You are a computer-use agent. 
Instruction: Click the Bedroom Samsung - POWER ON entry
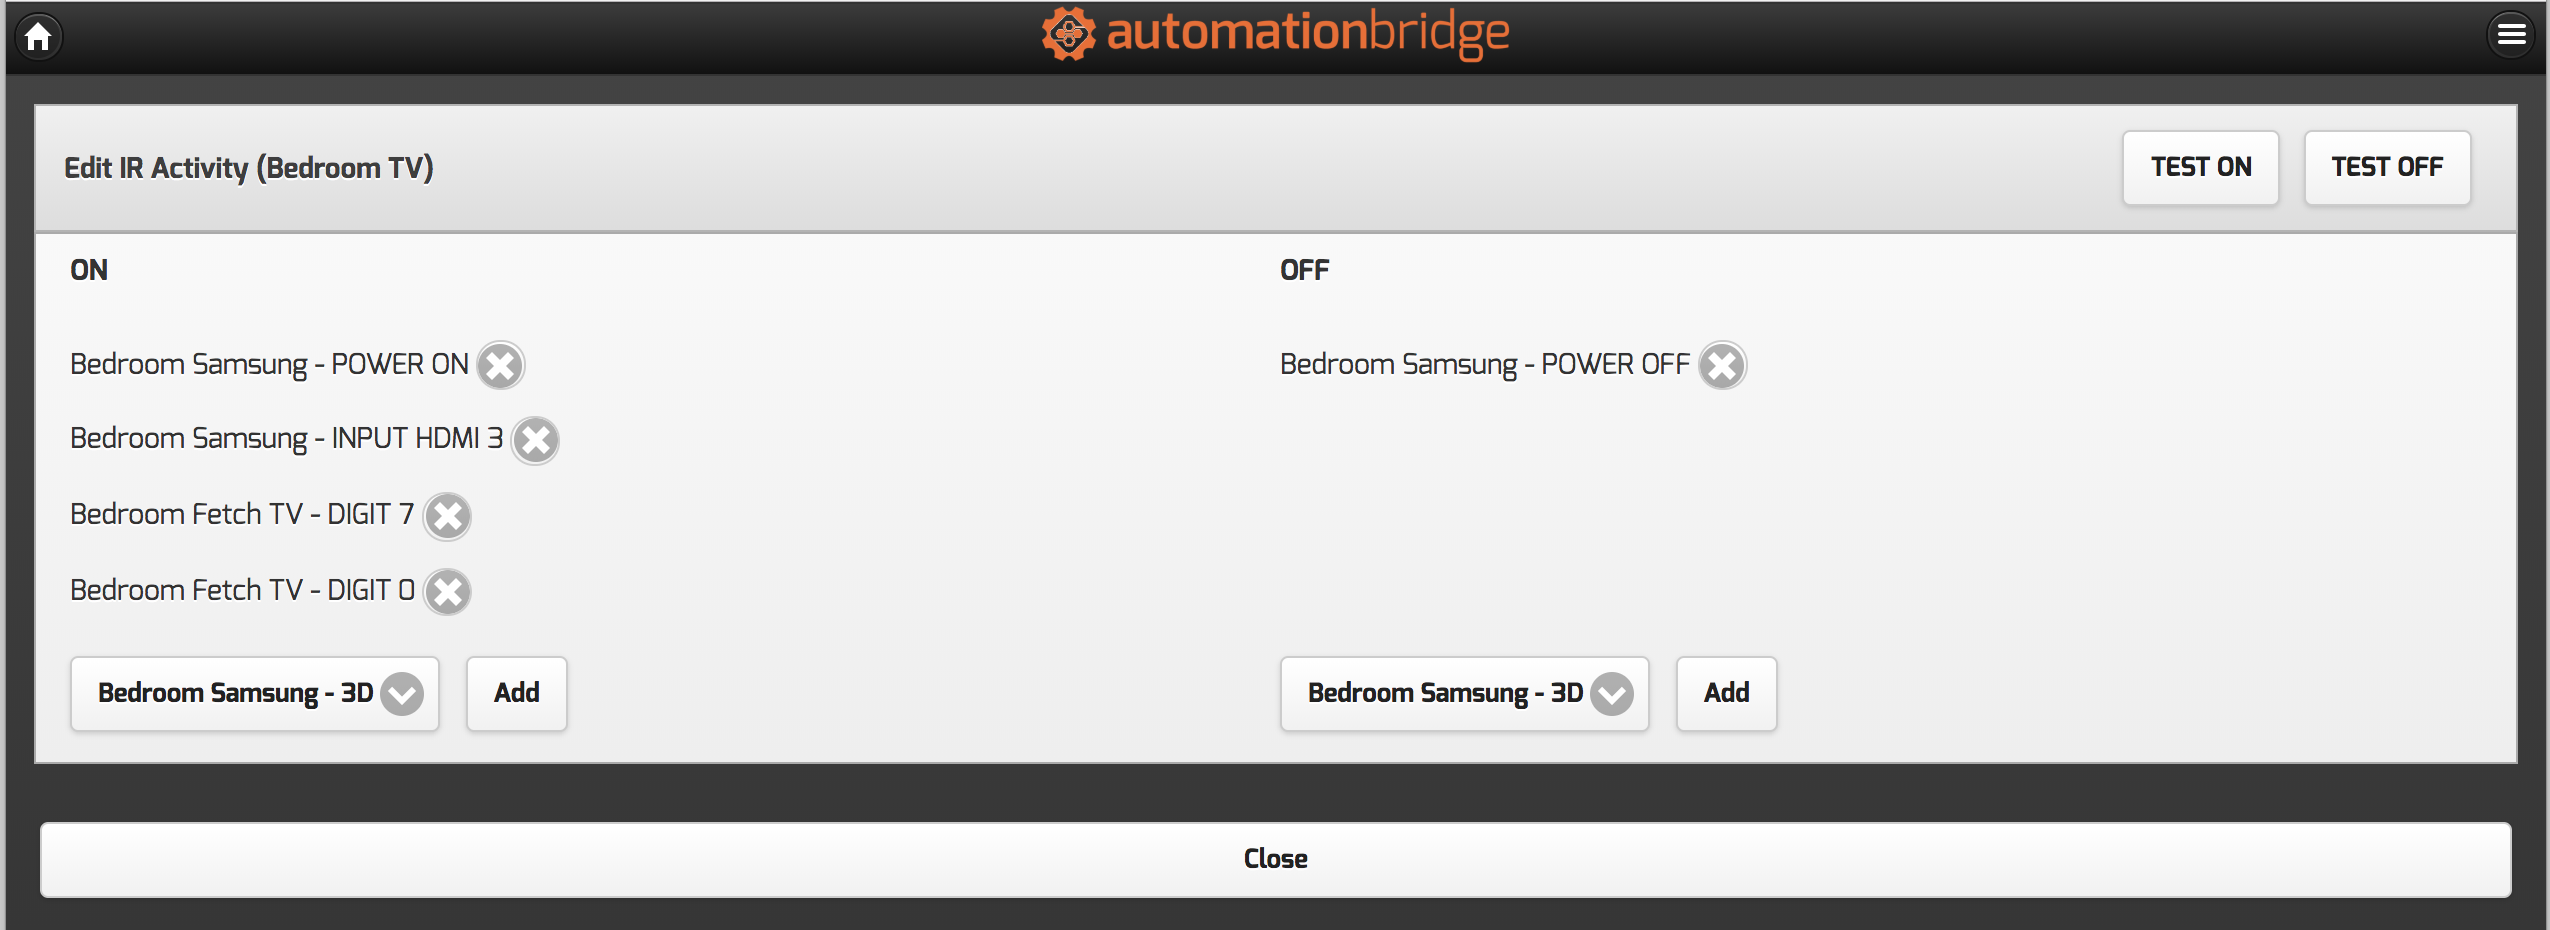[269, 365]
